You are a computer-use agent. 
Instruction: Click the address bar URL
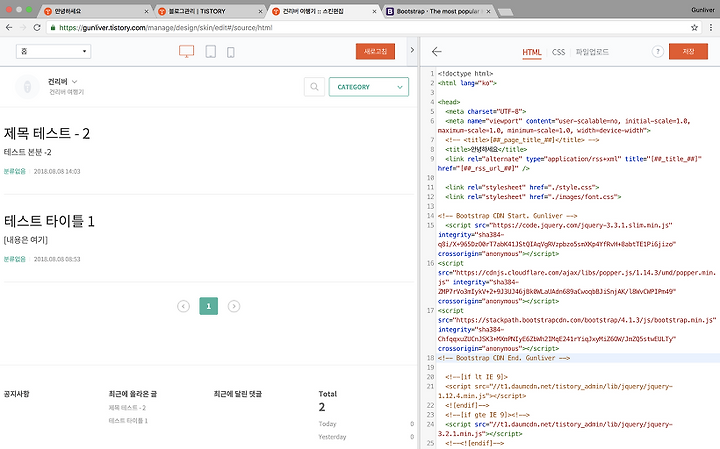tap(166, 28)
